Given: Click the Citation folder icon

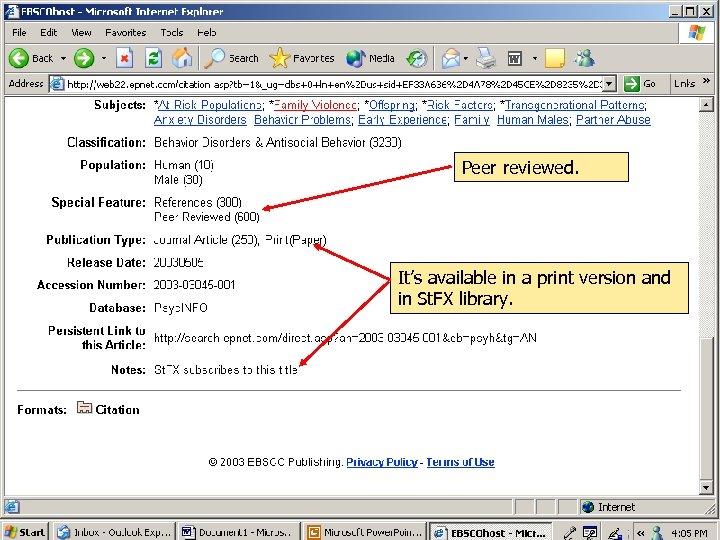Looking at the screenshot, I should 84,408.
